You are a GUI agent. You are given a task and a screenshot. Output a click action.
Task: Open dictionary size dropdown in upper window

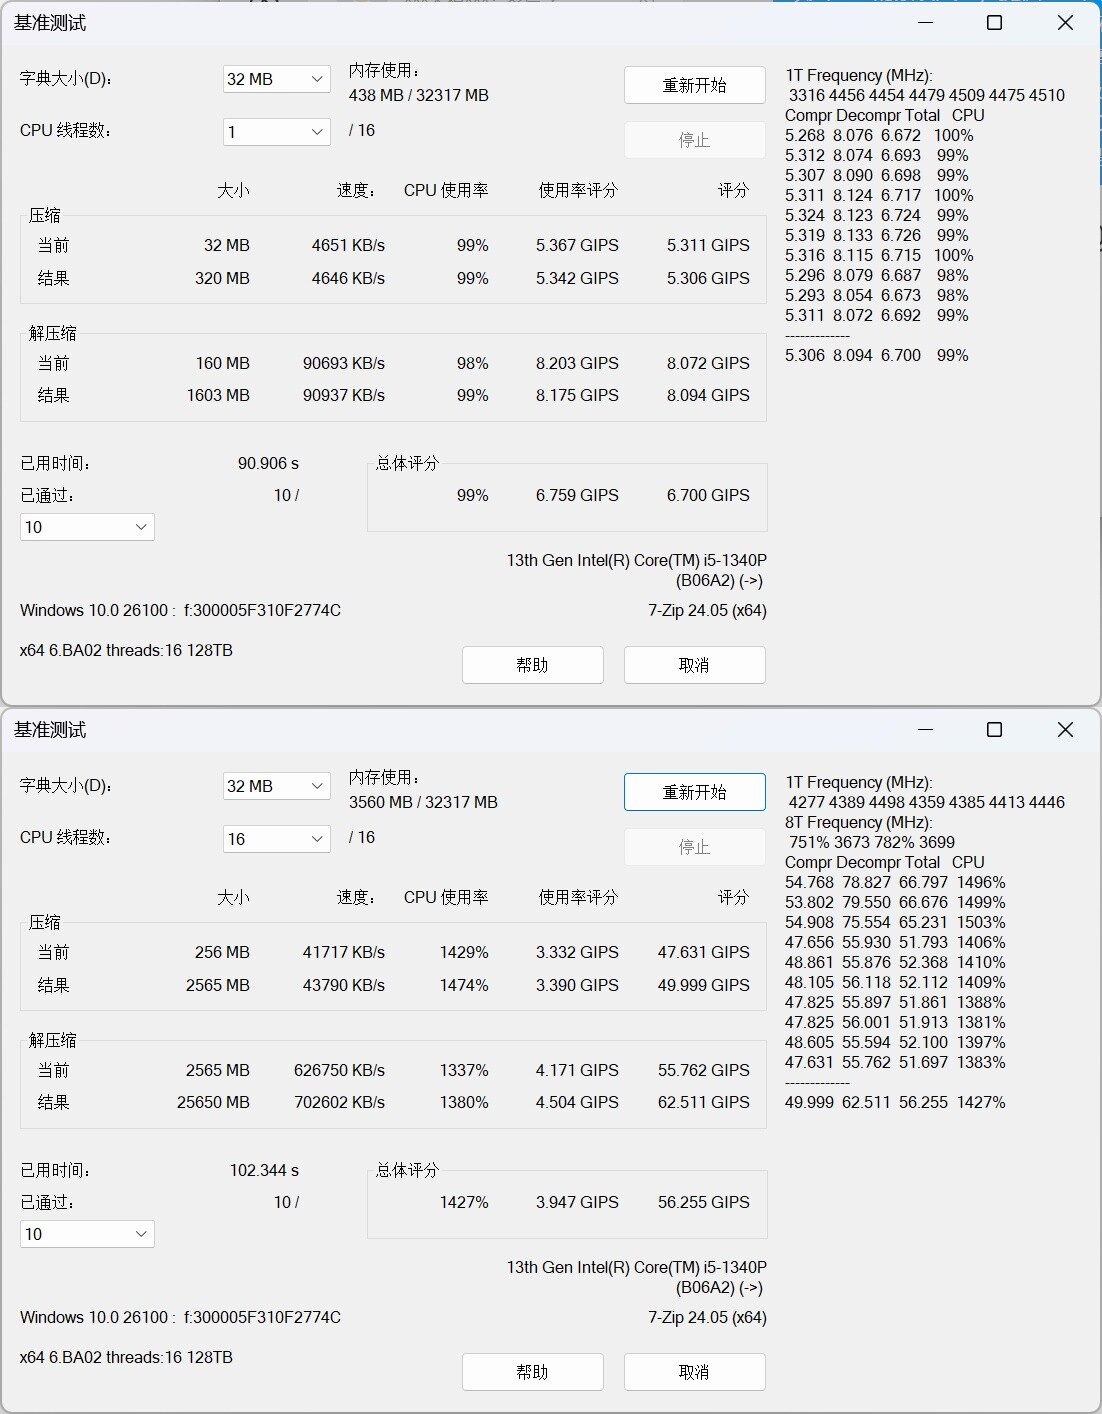[x=277, y=79]
